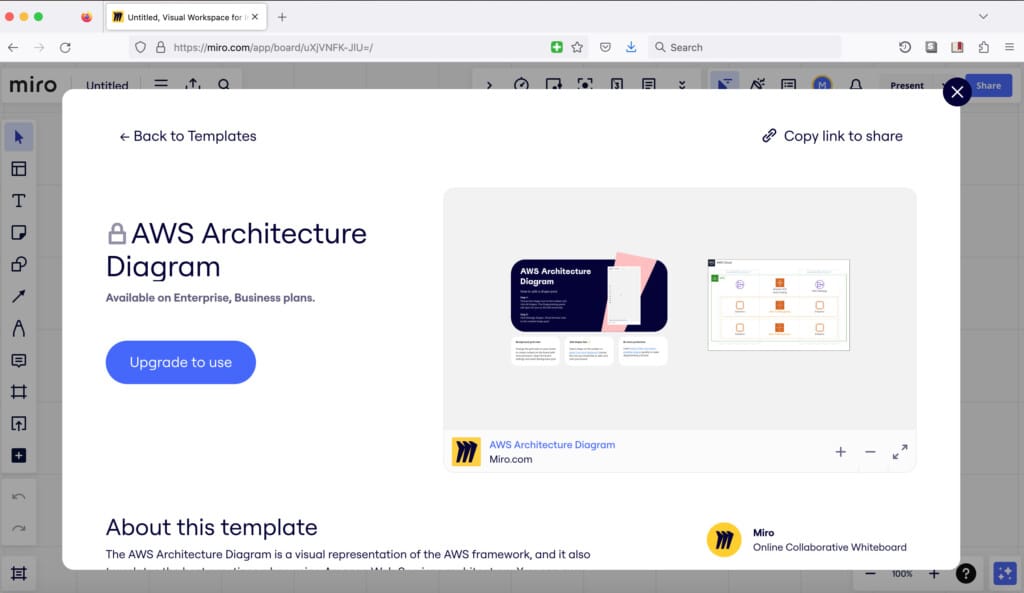Click the export board icon

(x=193, y=84)
